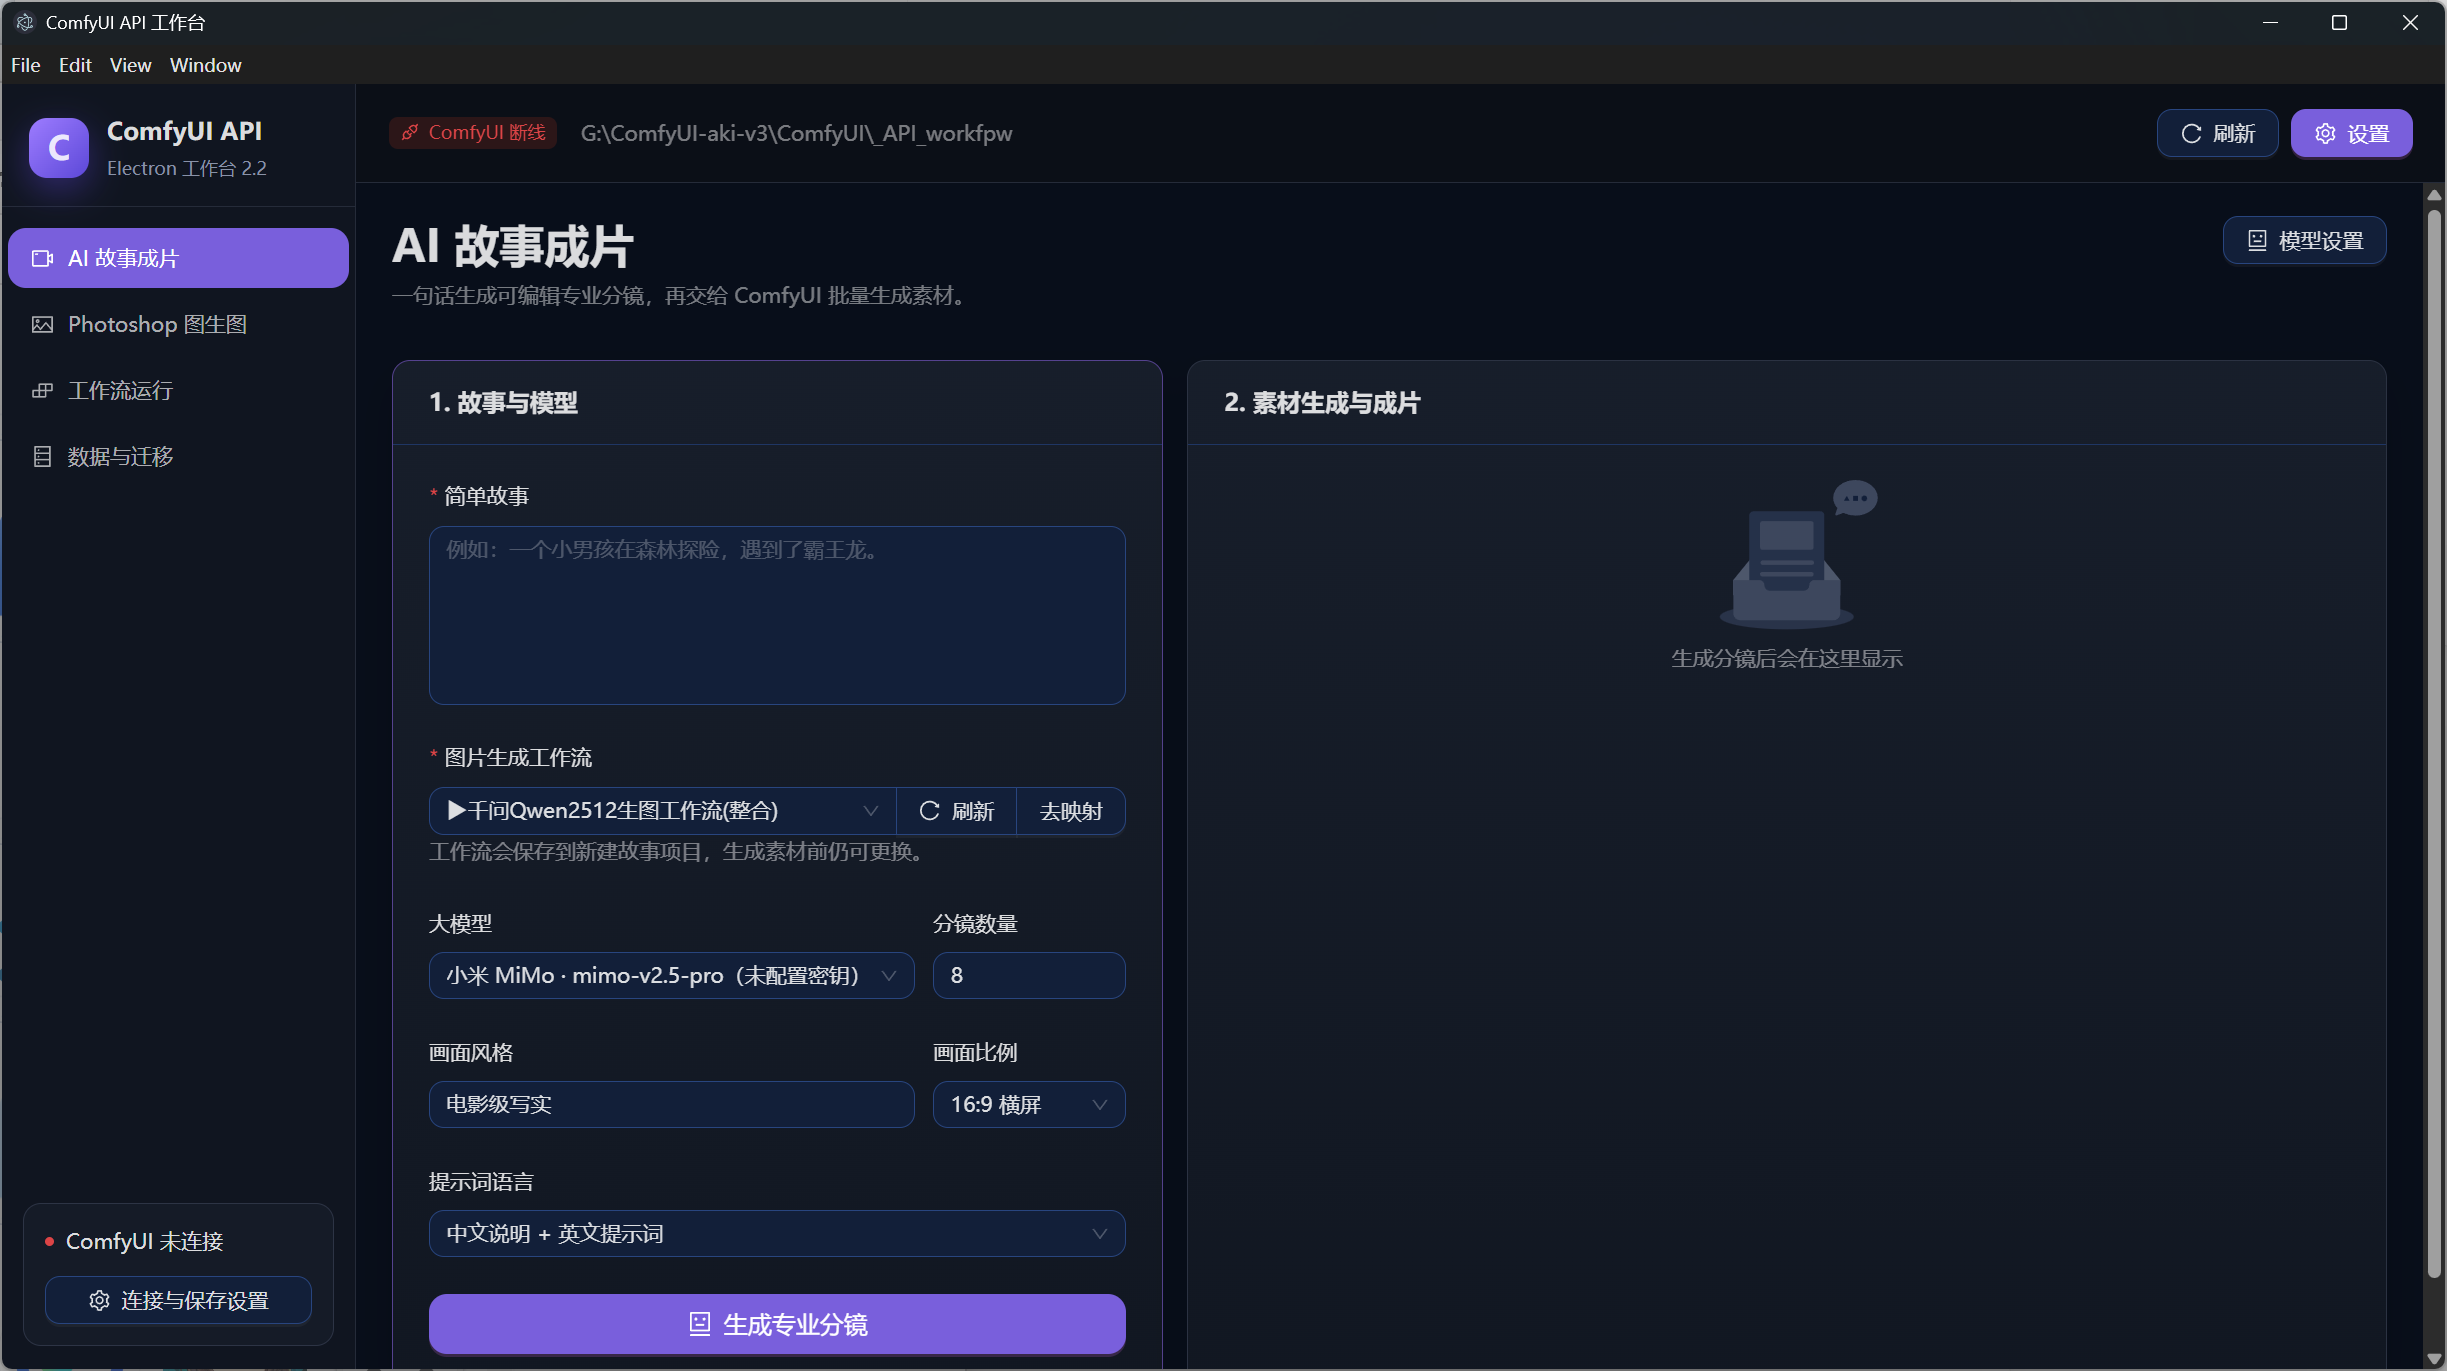Click the 分镜数量 field label
Viewport: 2447px width, 1371px height.
coord(975,924)
